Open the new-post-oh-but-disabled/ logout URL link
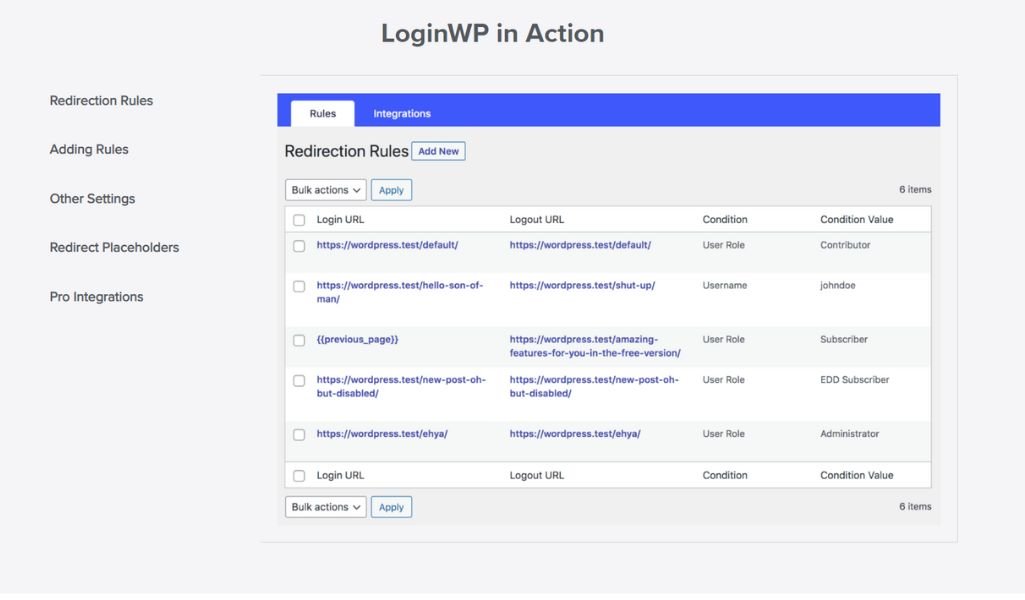 click(x=594, y=386)
